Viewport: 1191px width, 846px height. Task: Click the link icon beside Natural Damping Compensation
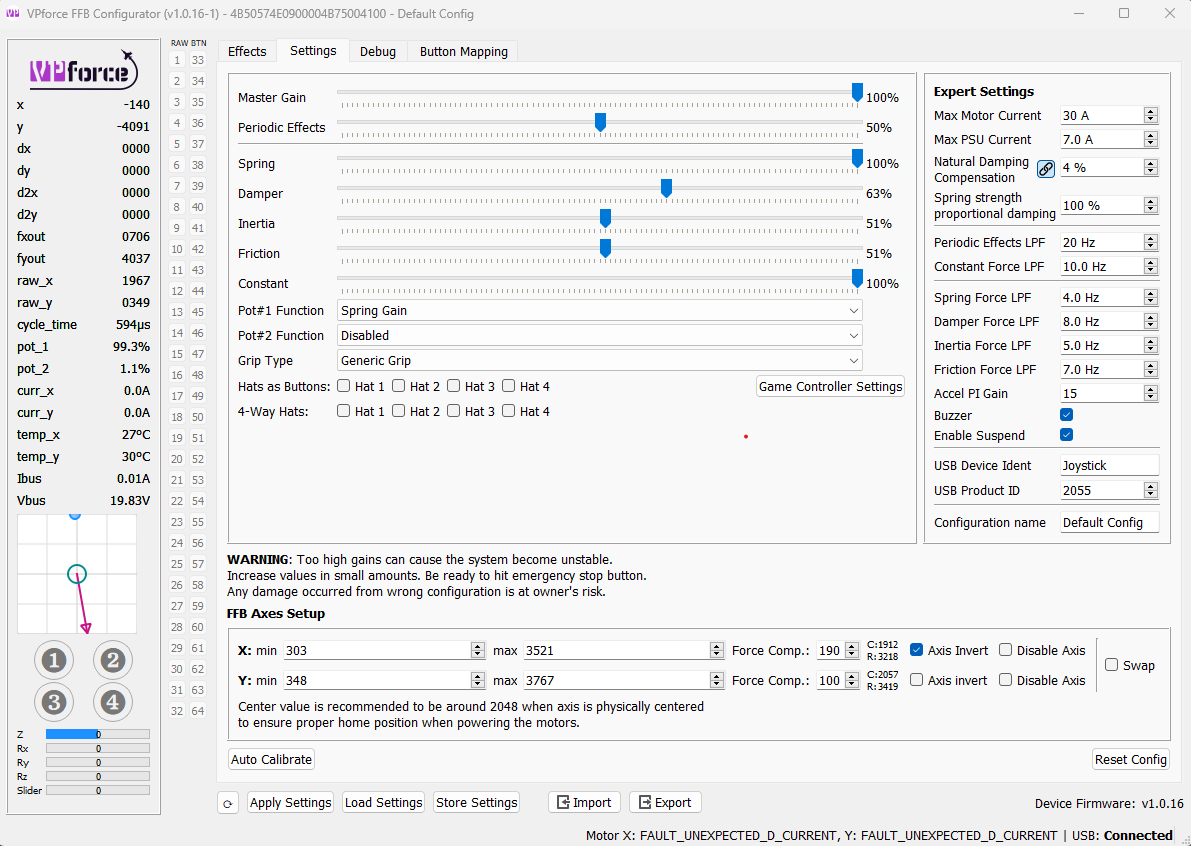pos(1045,169)
